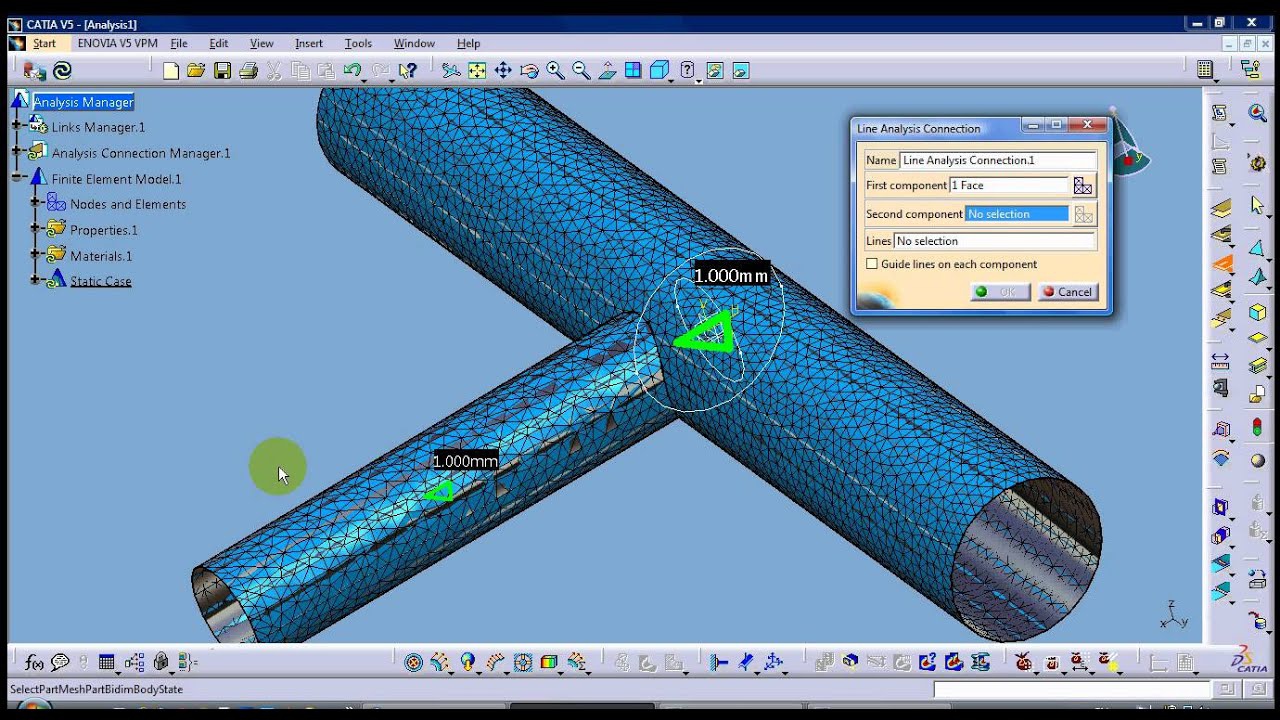Screen dimensions: 1280x720
Task: Open the Tools menu
Action: click(x=358, y=43)
